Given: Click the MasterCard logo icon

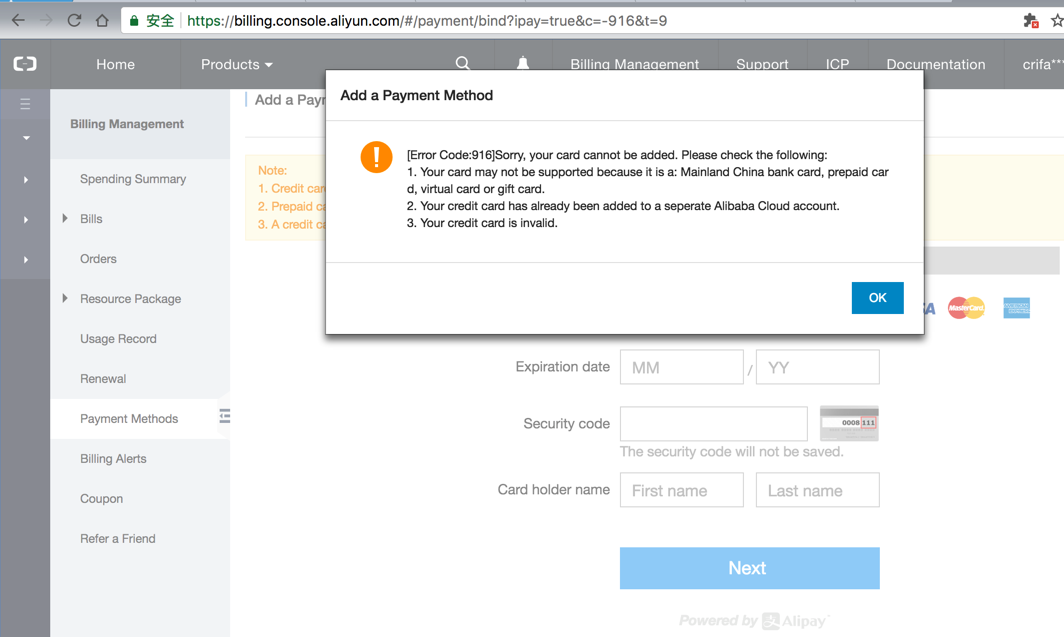Looking at the screenshot, I should [x=966, y=308].
